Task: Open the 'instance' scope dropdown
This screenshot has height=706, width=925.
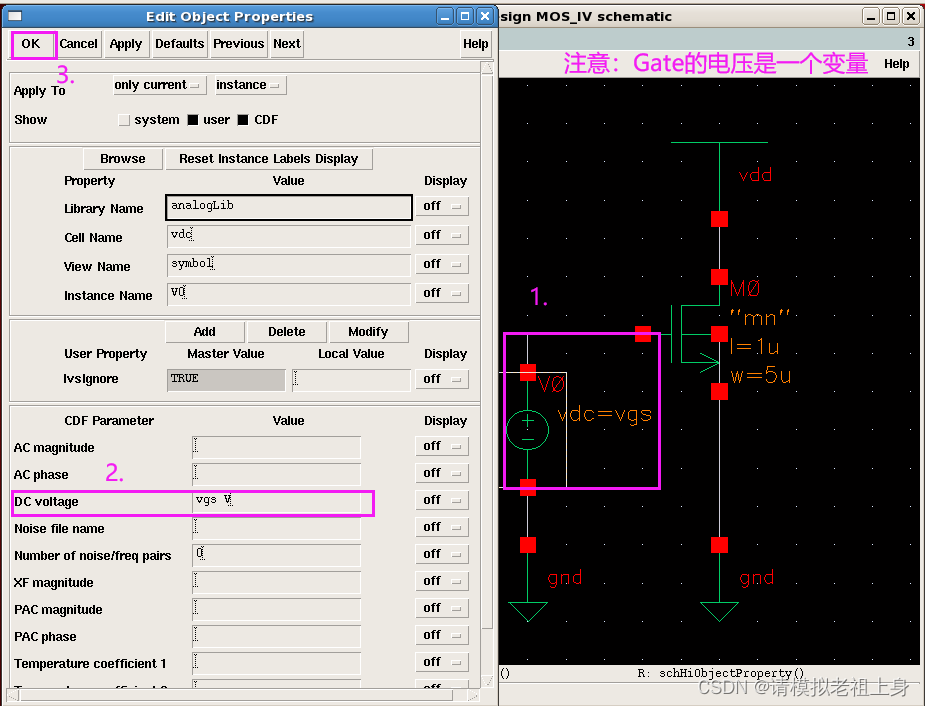Action: tap(248, 85)
